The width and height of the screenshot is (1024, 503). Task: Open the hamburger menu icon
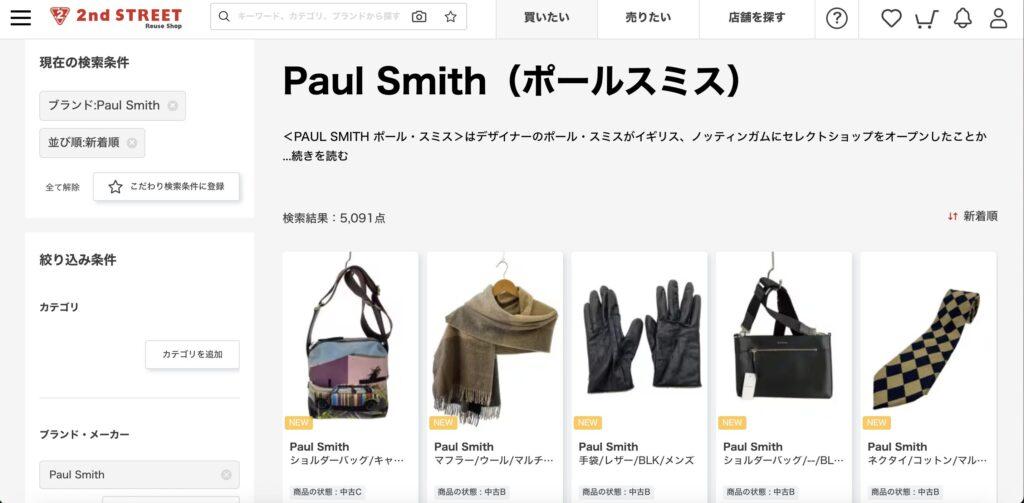tap(20, 18)
